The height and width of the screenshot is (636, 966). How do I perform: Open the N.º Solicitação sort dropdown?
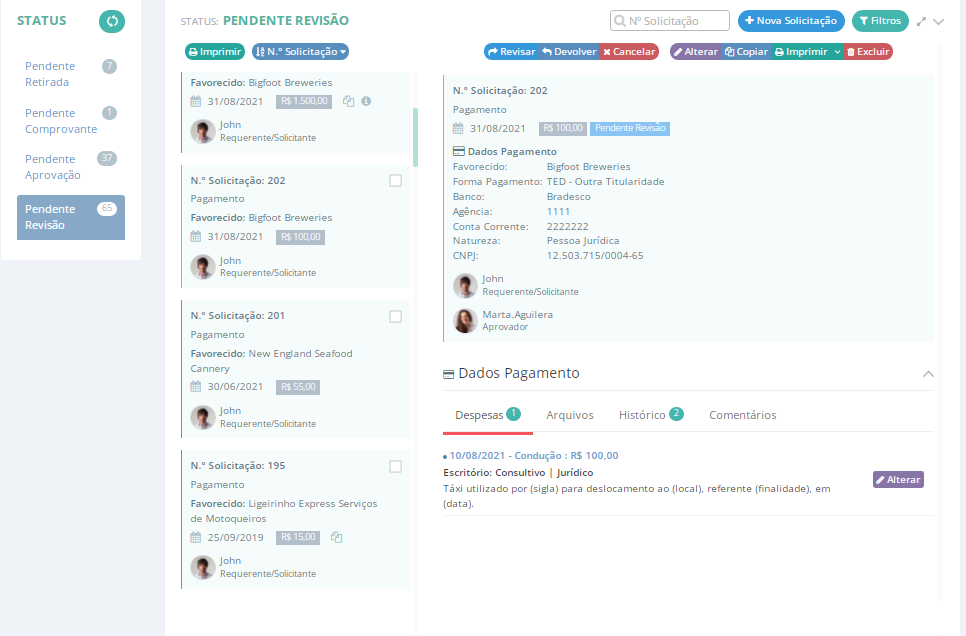pyautogui.click(x=300, y=51)
